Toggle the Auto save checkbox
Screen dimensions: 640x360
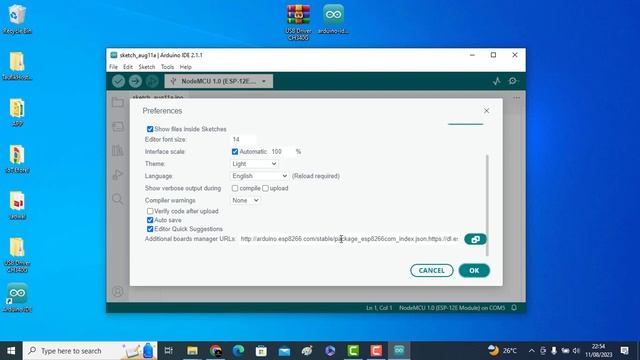[150, 220]
